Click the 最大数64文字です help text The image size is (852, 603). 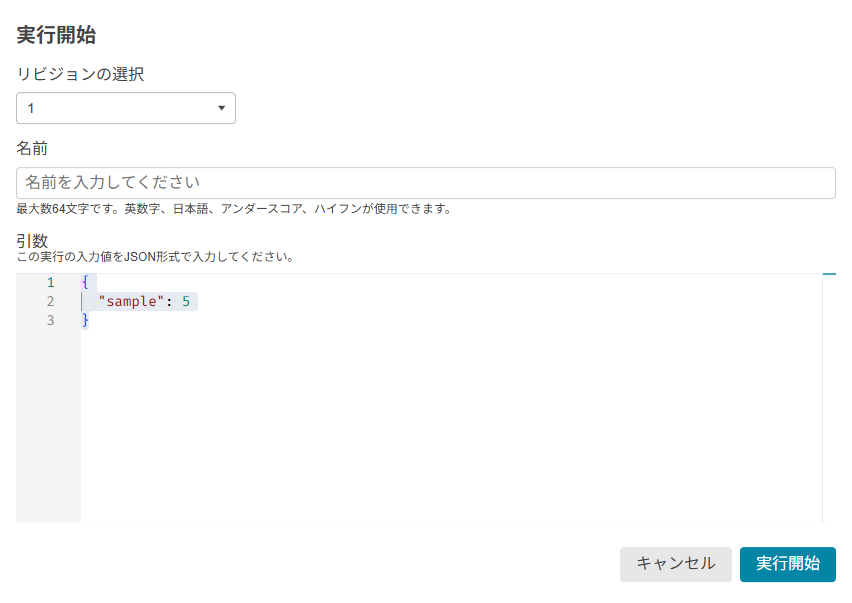(235, 209)
